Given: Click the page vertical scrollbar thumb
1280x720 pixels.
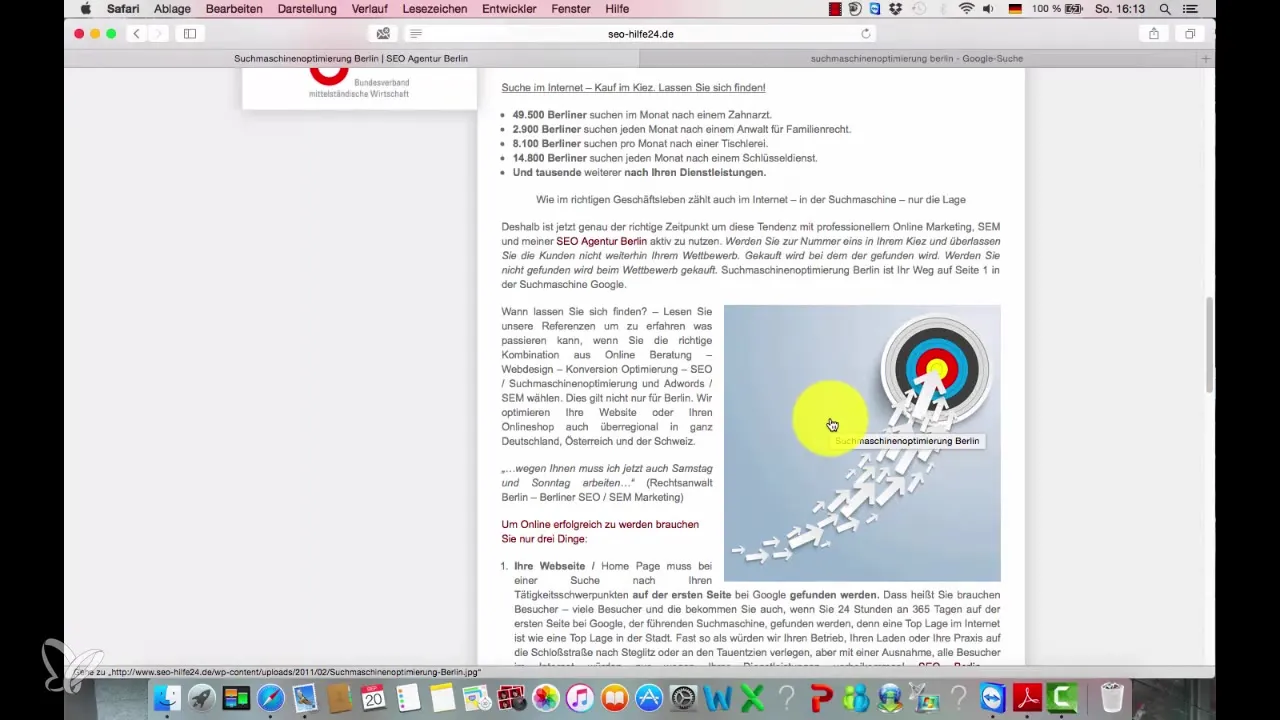Looking at the screenshot, I should click(1210, 345).
